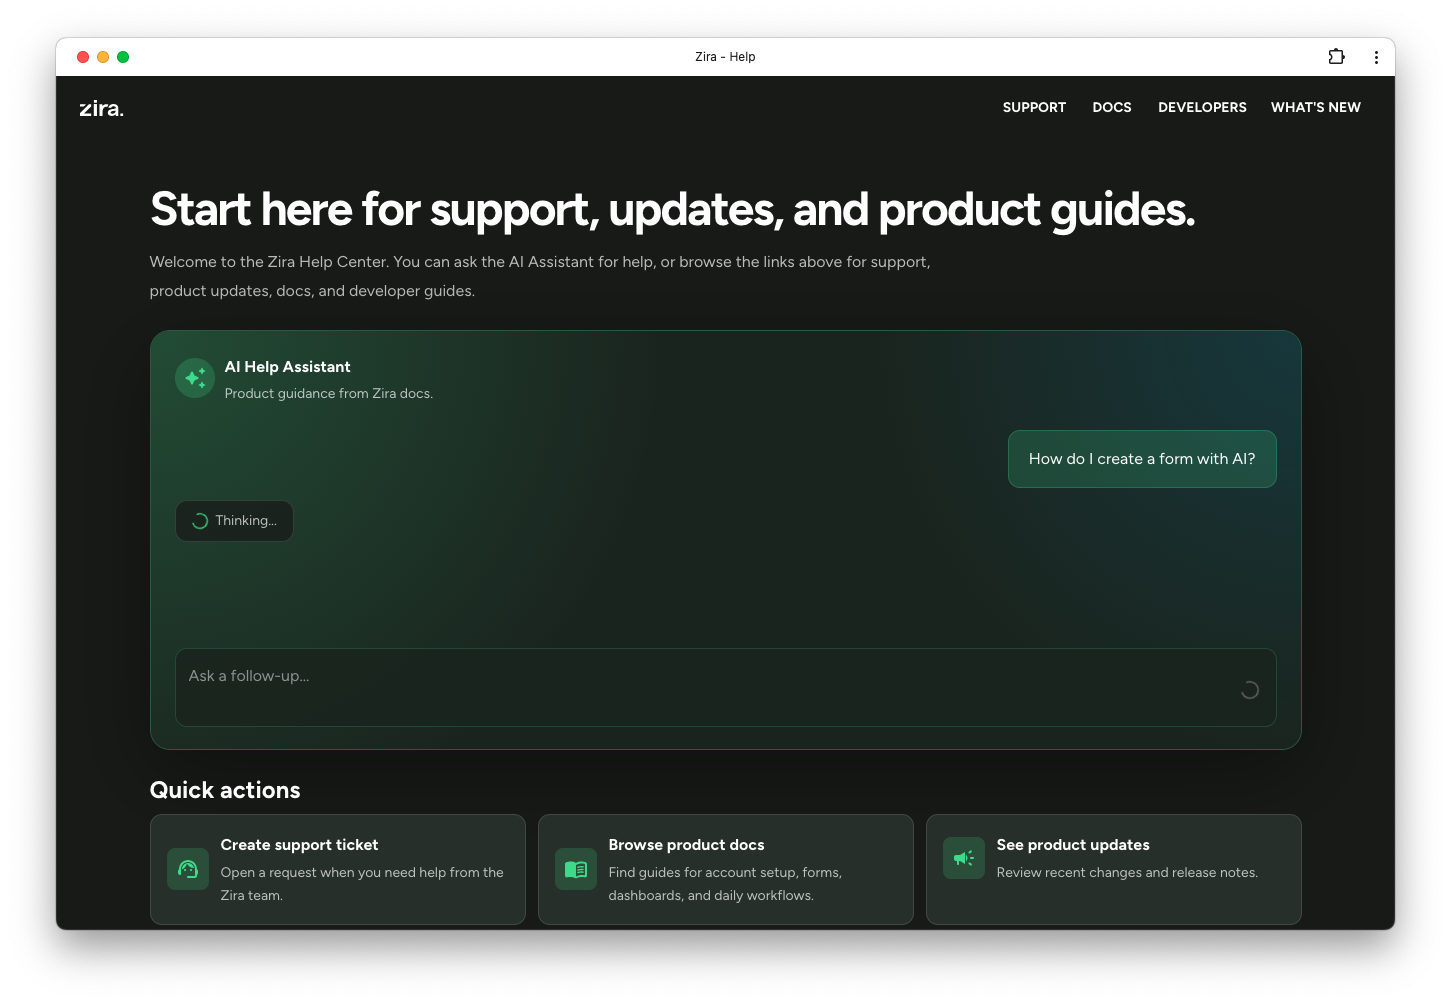Viewport: 1451px width, 1004px height.
Task: Click the AI Help Assistant sparkle icon
Action: point(195,378)
